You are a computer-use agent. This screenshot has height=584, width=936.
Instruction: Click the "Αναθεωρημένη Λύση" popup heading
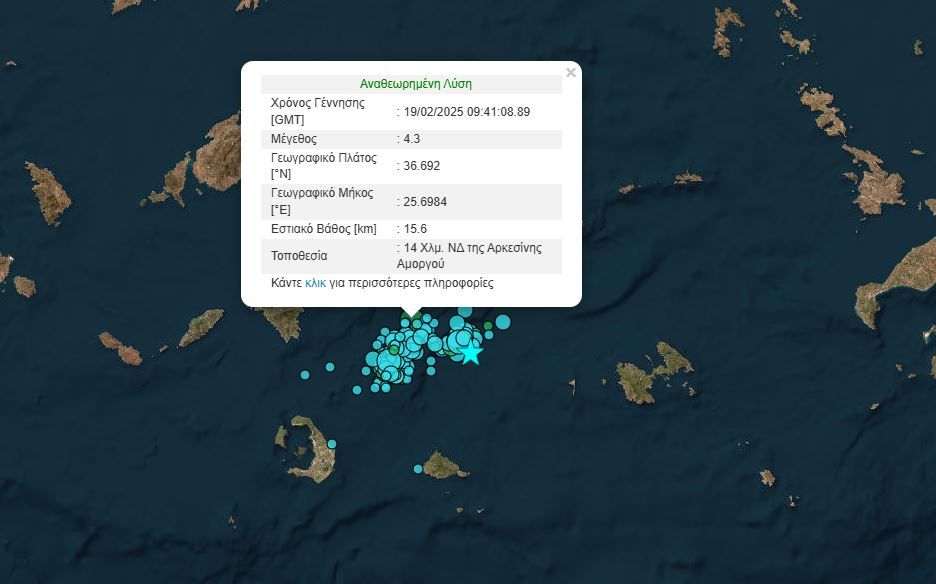tap(415, 84)
